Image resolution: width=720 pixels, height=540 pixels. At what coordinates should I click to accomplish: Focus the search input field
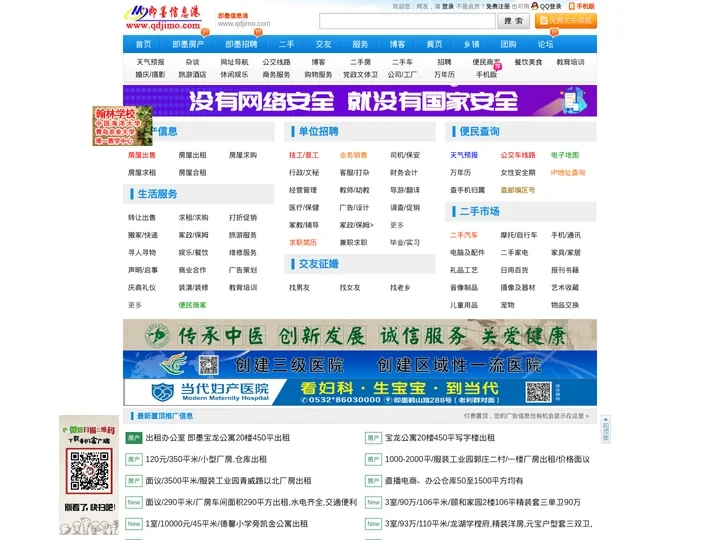[407, 21]
